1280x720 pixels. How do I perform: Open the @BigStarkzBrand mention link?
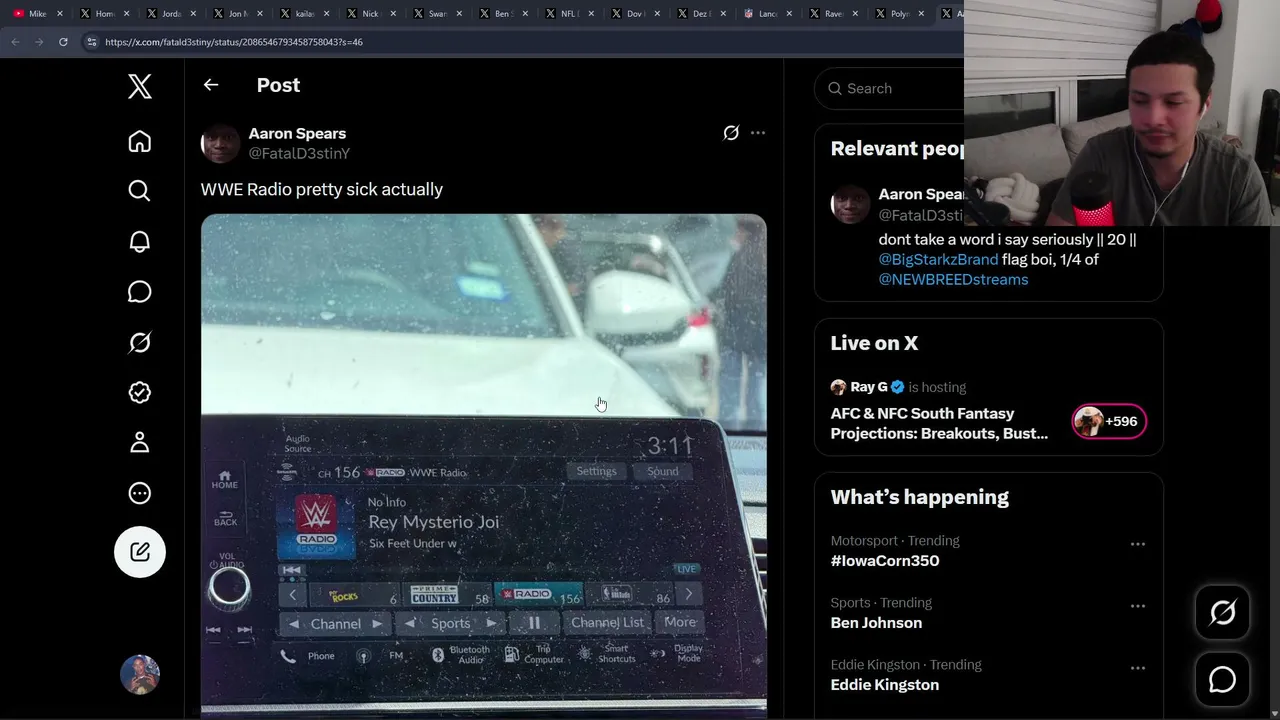[938, 259]
